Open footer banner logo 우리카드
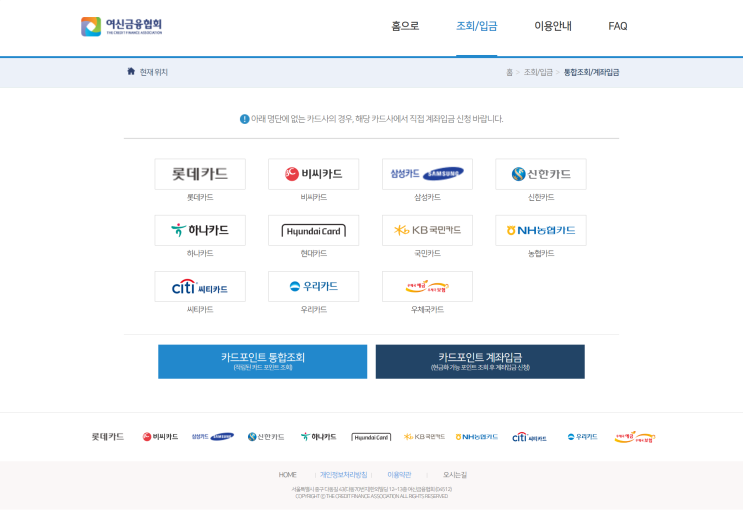Screen dimensions: 743x510 click(582, 437)
